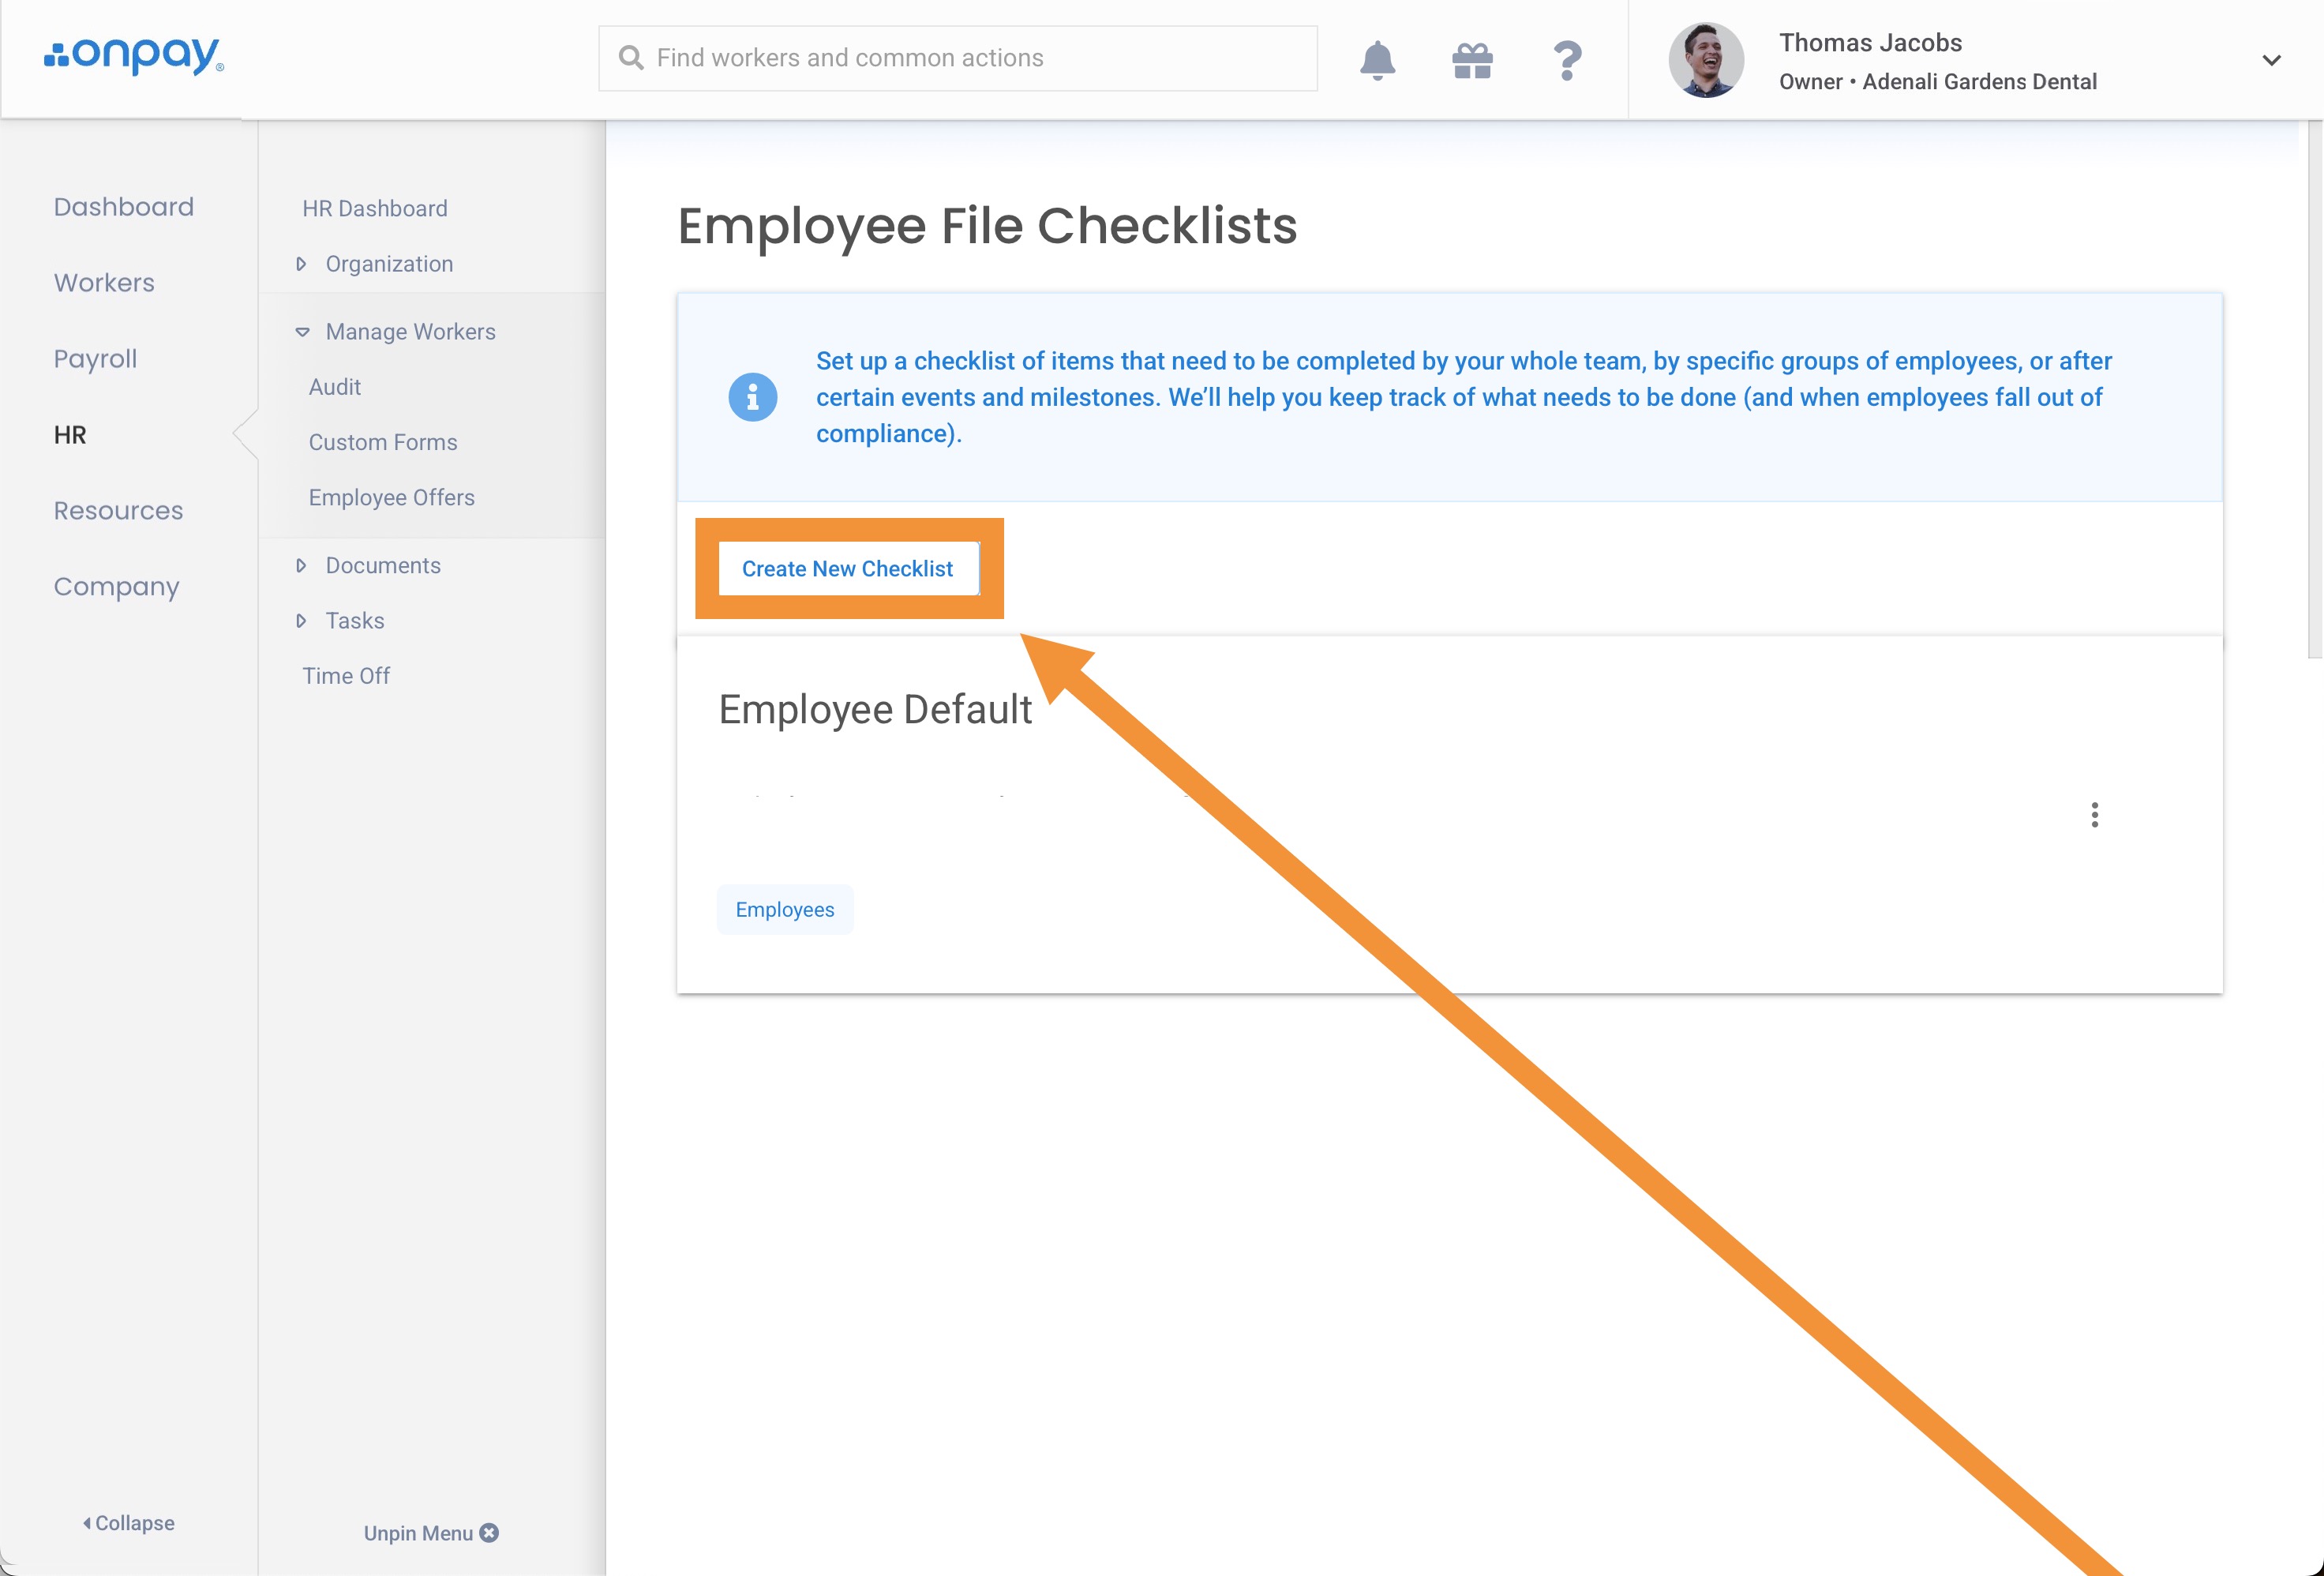Select Custom Forms in HR menu
The image size is (2324, 1576).
click(x=382, y=442)
